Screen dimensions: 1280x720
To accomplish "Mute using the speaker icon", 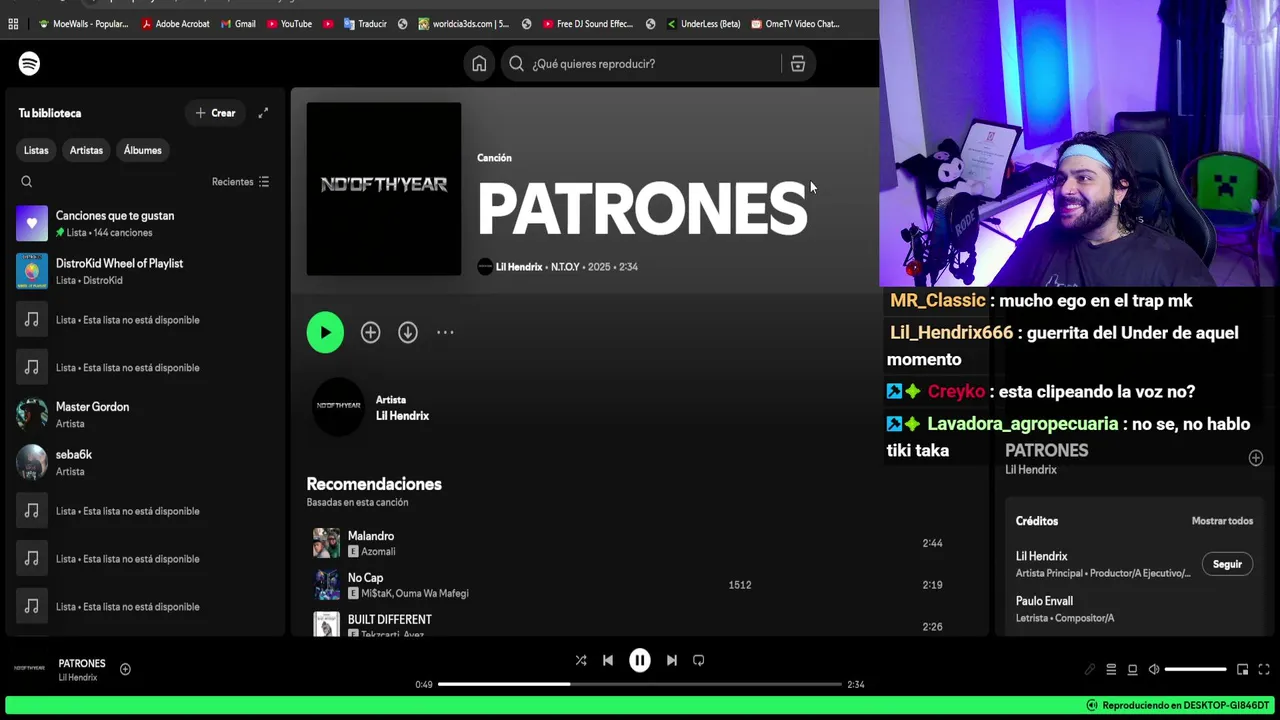I will point(1154,669).
